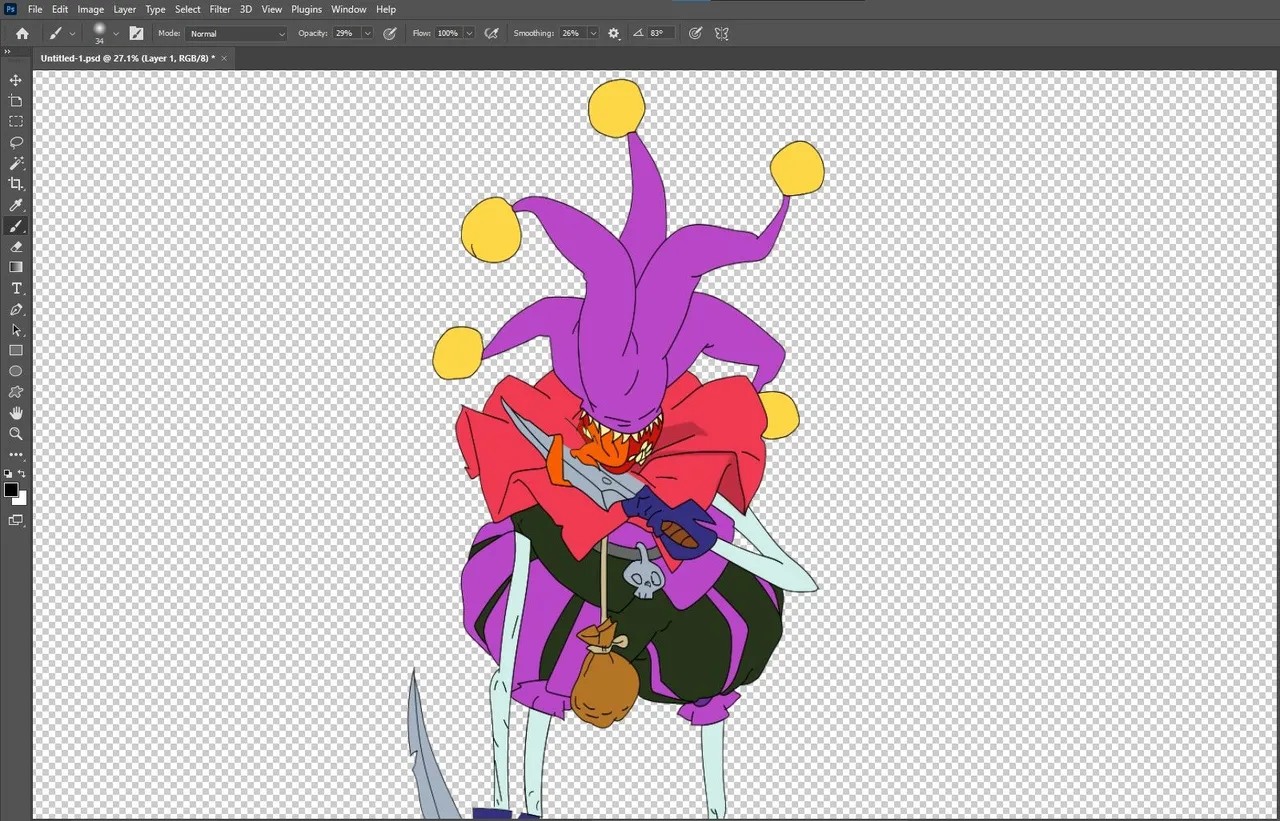Enable airbrush-style build-up
1280x821 pixels.
(x=491, y=33)
